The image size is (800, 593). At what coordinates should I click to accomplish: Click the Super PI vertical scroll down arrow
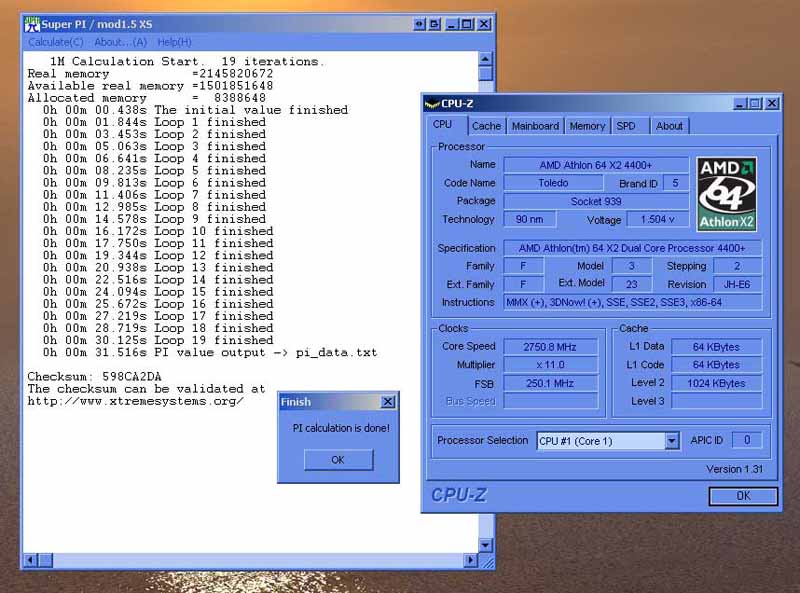click(x=485, y=546)
